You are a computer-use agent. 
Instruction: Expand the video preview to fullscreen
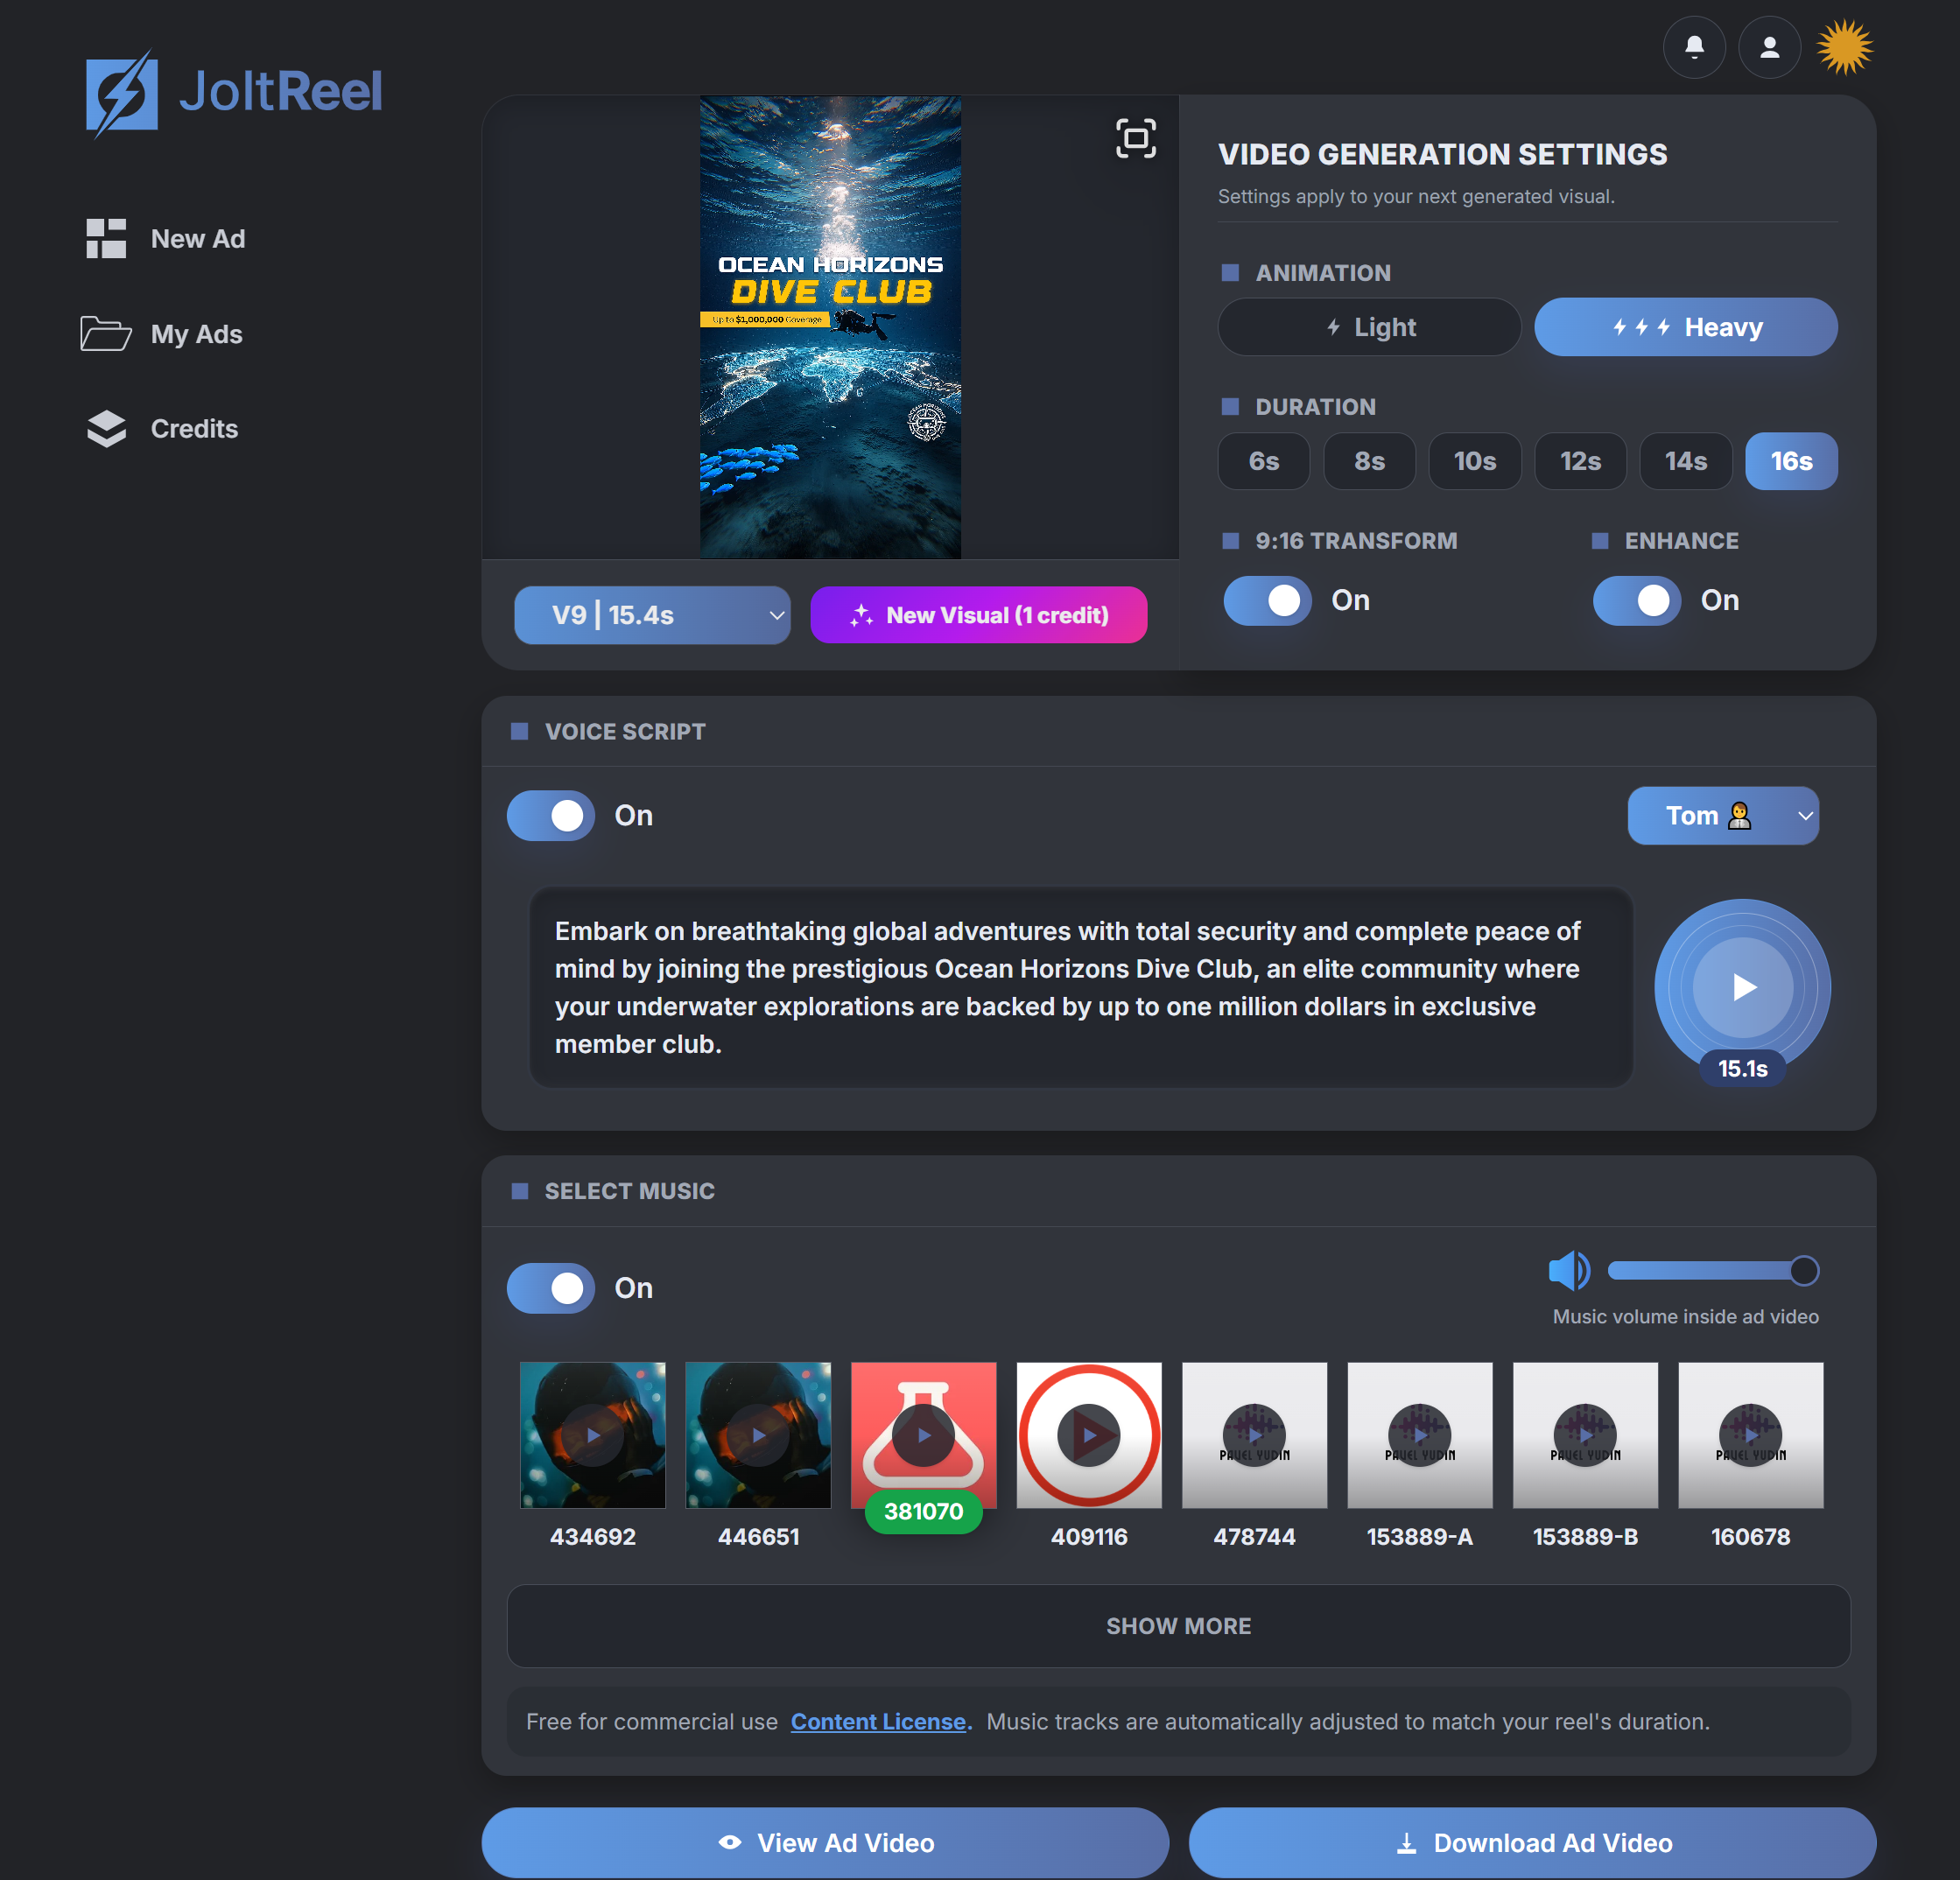coord(1135,139)
